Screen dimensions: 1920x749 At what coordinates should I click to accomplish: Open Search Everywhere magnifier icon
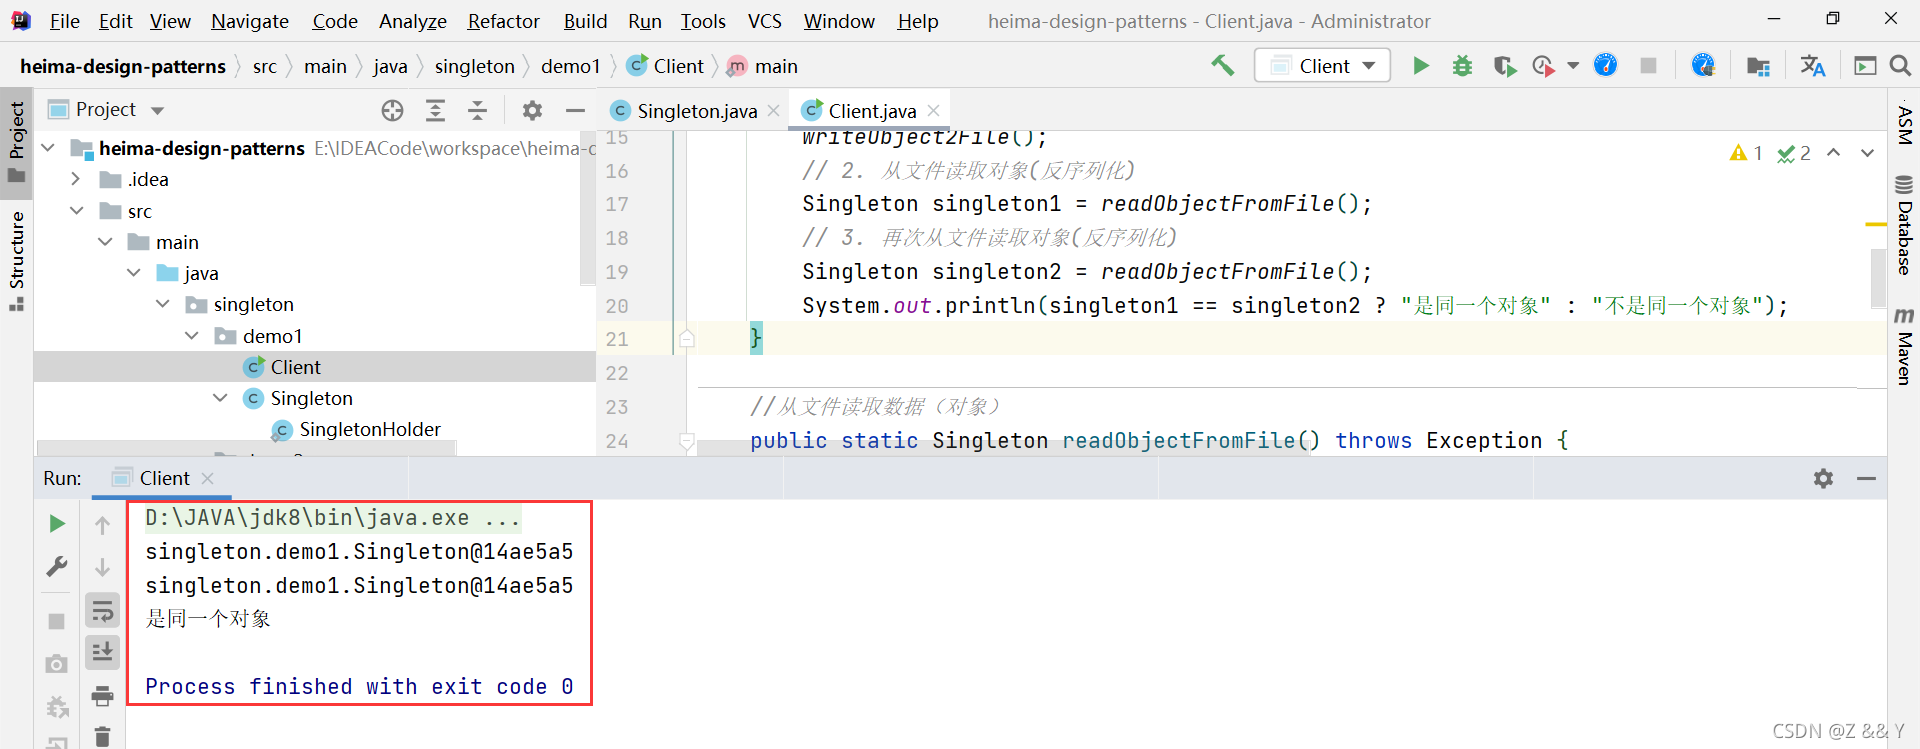tap(1900, 66)
